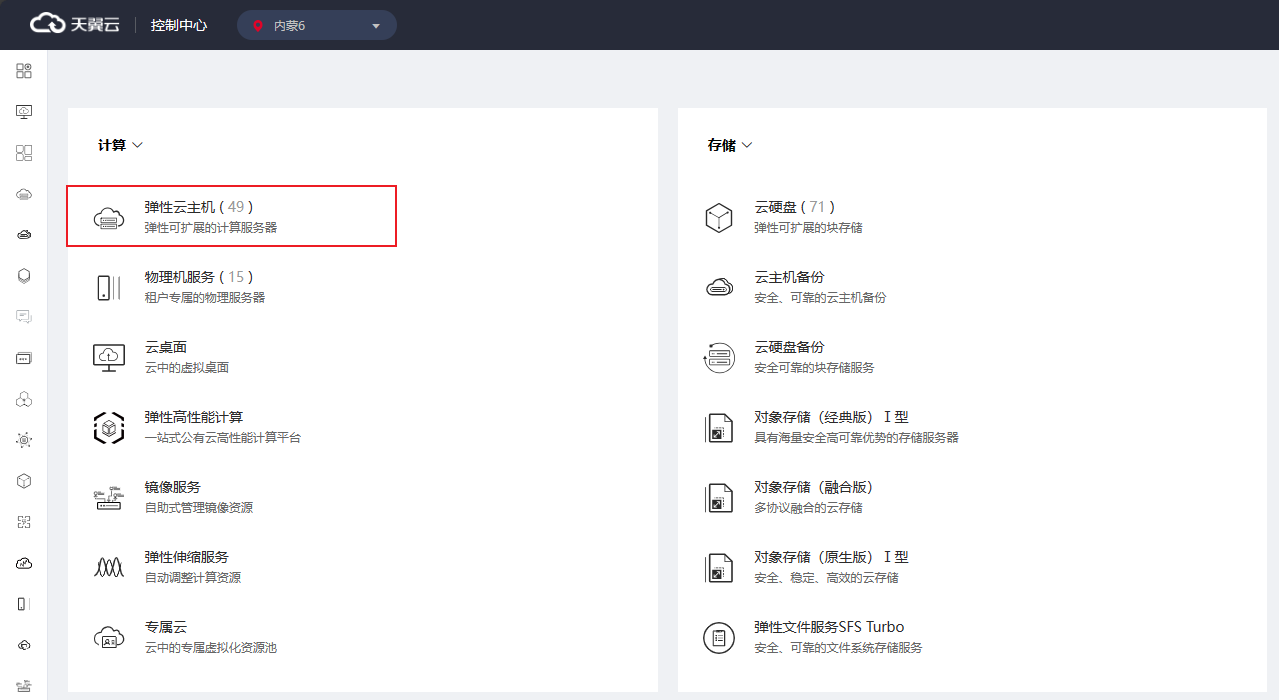The height and width of the screenshot is (700, 1279).
Task: Click the three hexagons cluster sidebar icon
Action: [x=24, y=399]
